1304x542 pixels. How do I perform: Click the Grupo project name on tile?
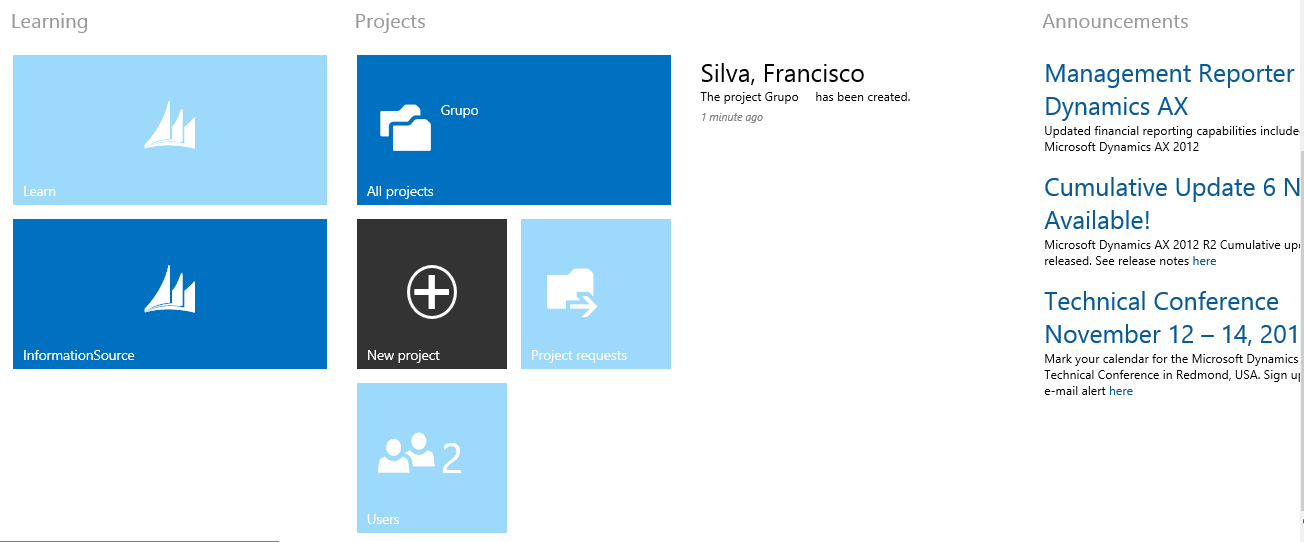(x=460, y=110)
